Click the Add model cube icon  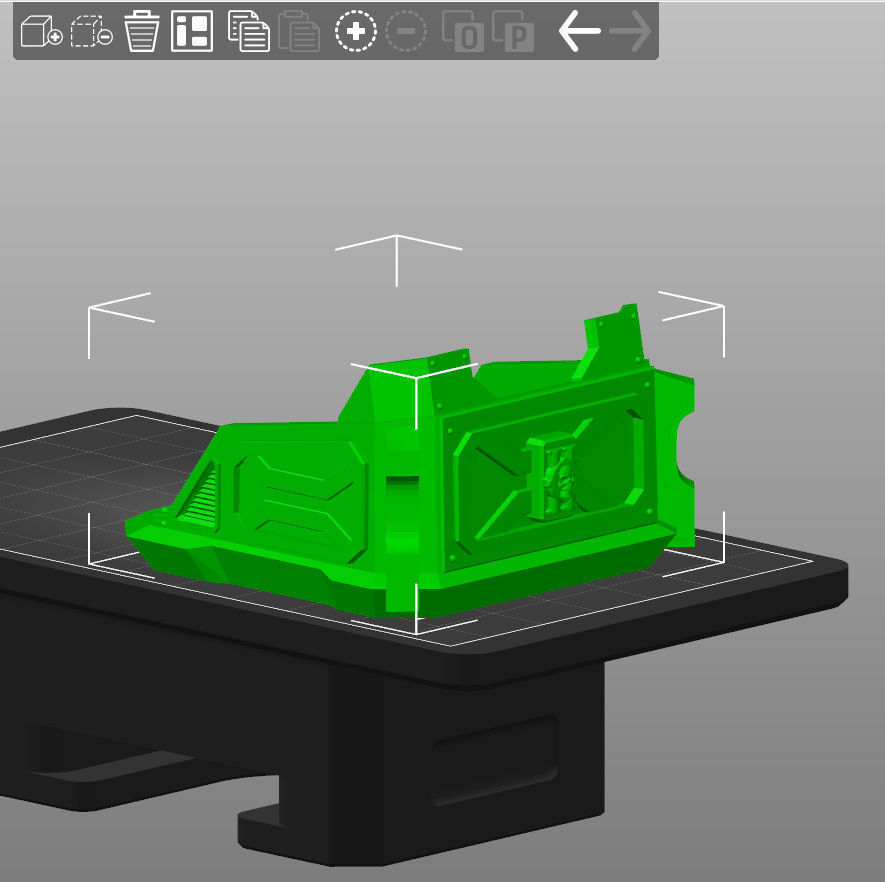(x=41, y=31)
